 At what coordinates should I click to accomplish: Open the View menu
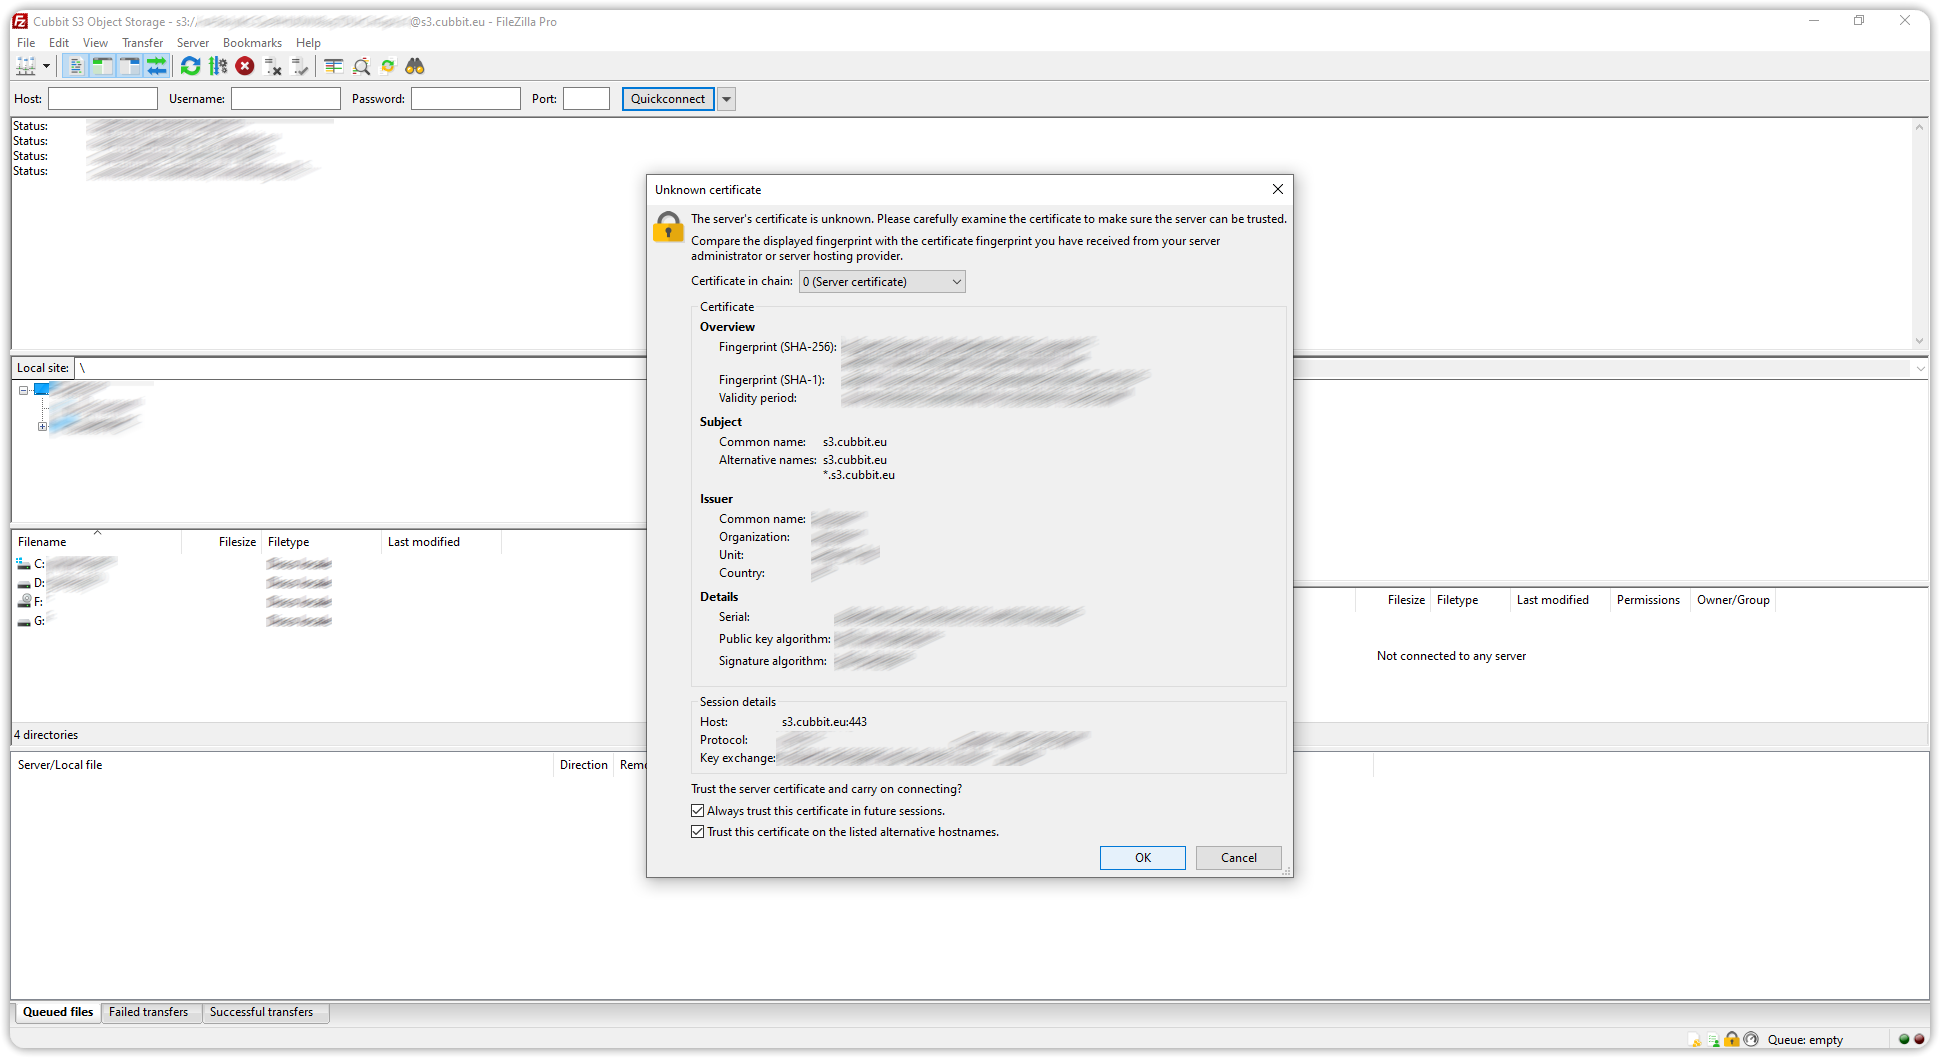pyautogui.click(x=95, y=43)
